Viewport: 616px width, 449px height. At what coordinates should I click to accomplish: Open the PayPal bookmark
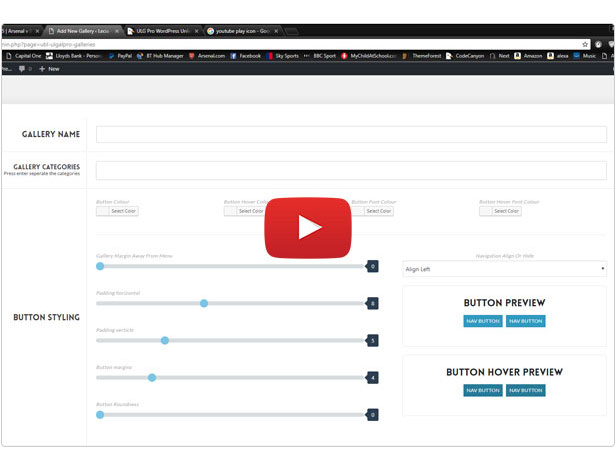(x=120, y=56)
